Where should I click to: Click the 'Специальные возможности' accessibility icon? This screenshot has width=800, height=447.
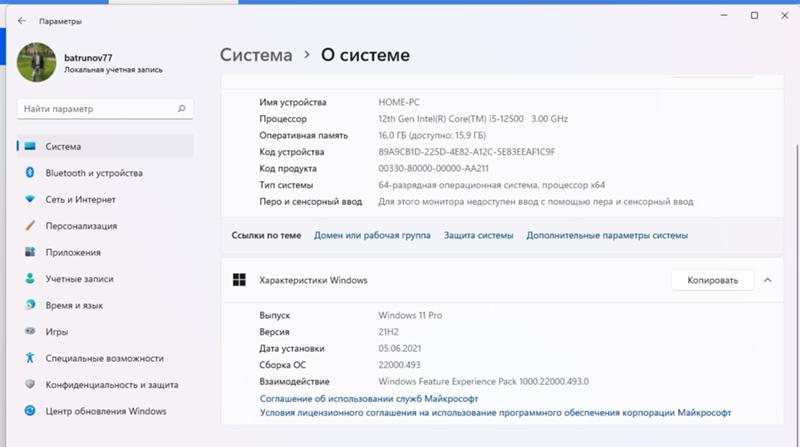30,358
